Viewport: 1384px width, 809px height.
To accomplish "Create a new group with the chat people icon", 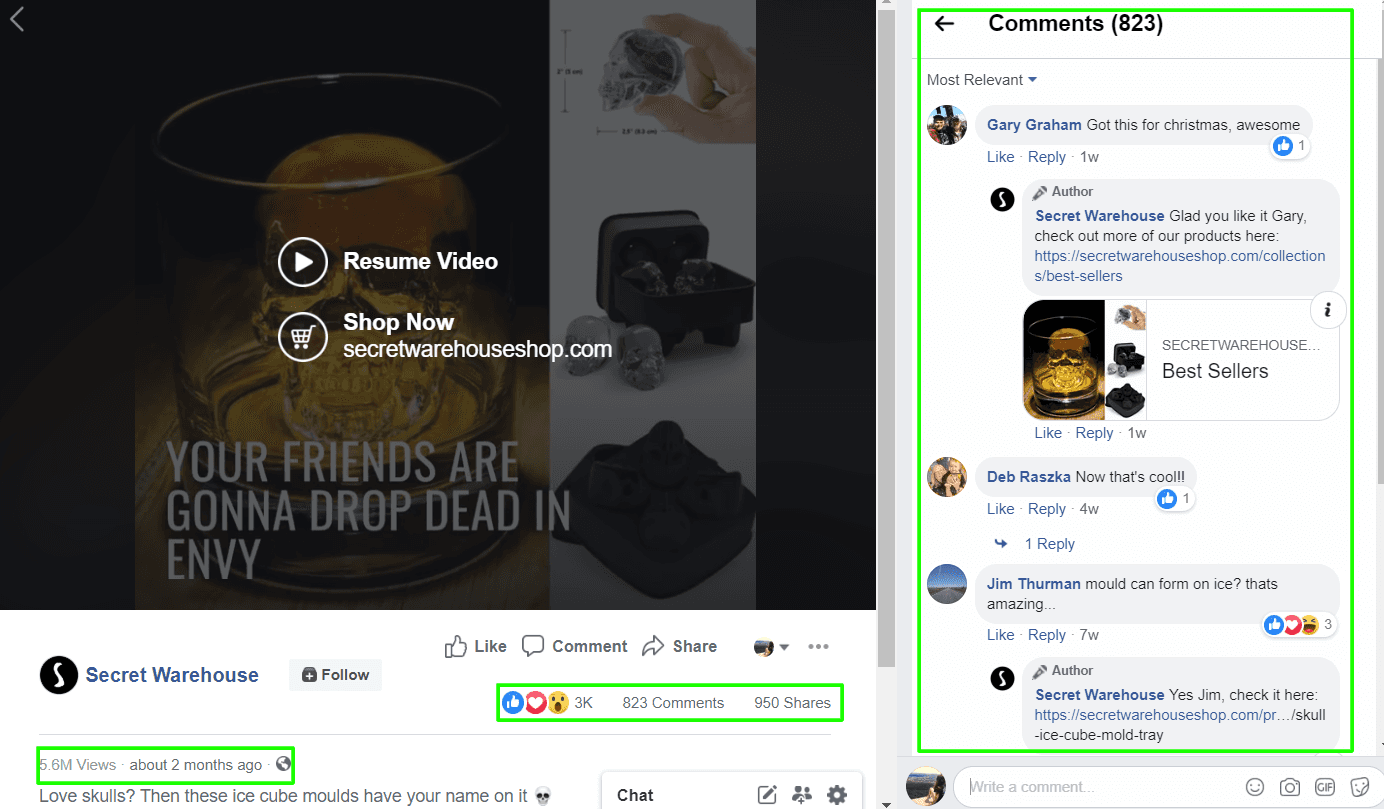I will (802, 795).
